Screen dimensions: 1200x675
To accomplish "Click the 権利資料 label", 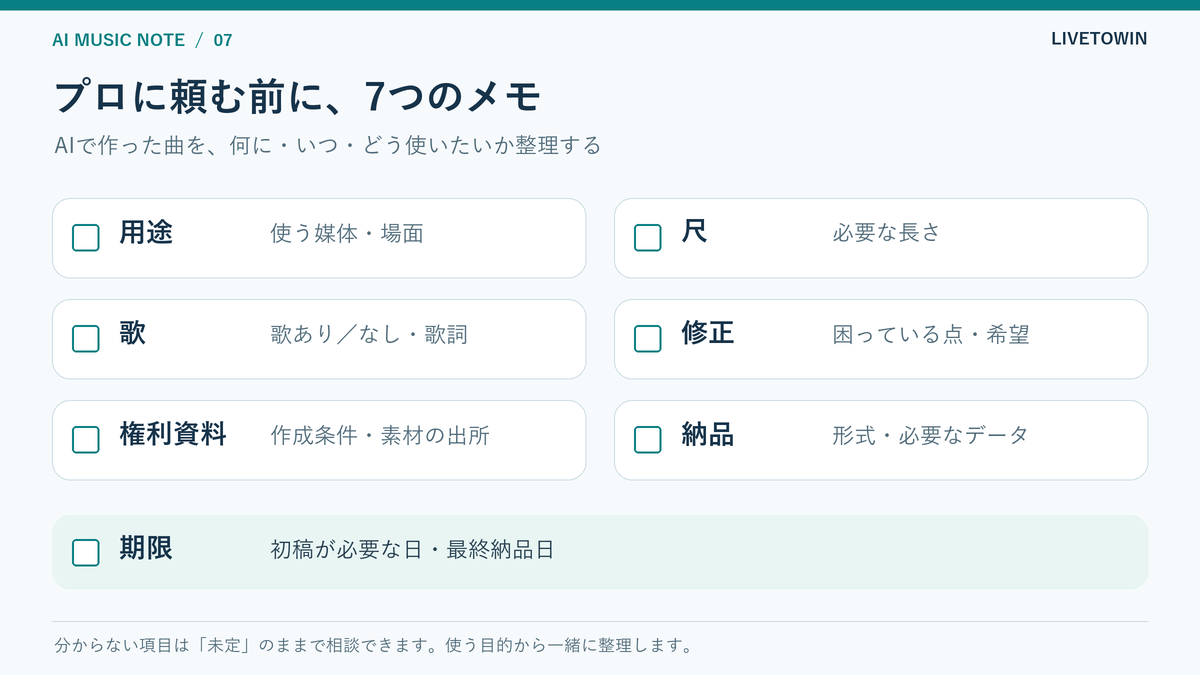I will (x=173, y=435).
